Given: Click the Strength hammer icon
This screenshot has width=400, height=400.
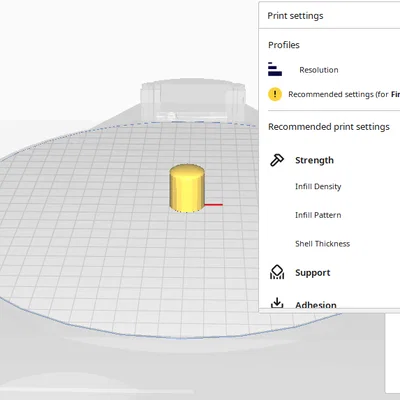Looking at the screenshot, I should 277,160.
